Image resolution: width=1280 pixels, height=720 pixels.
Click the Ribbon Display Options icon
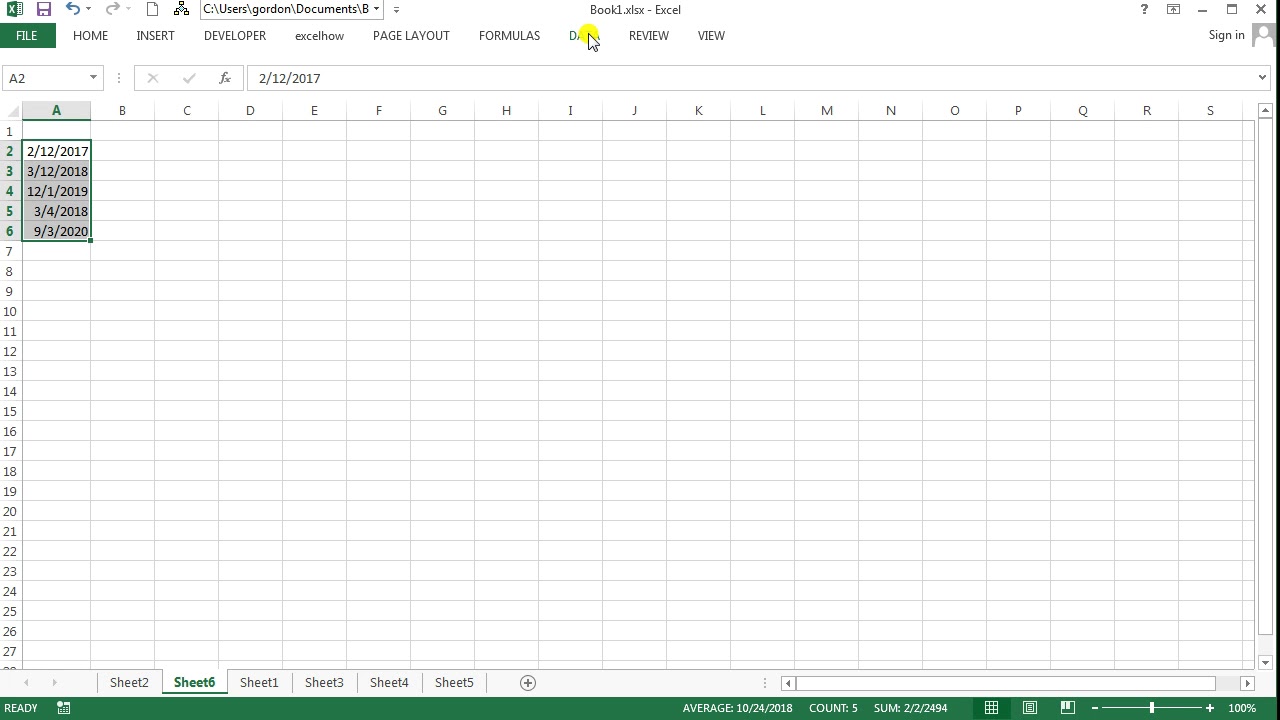point(1173,9)
